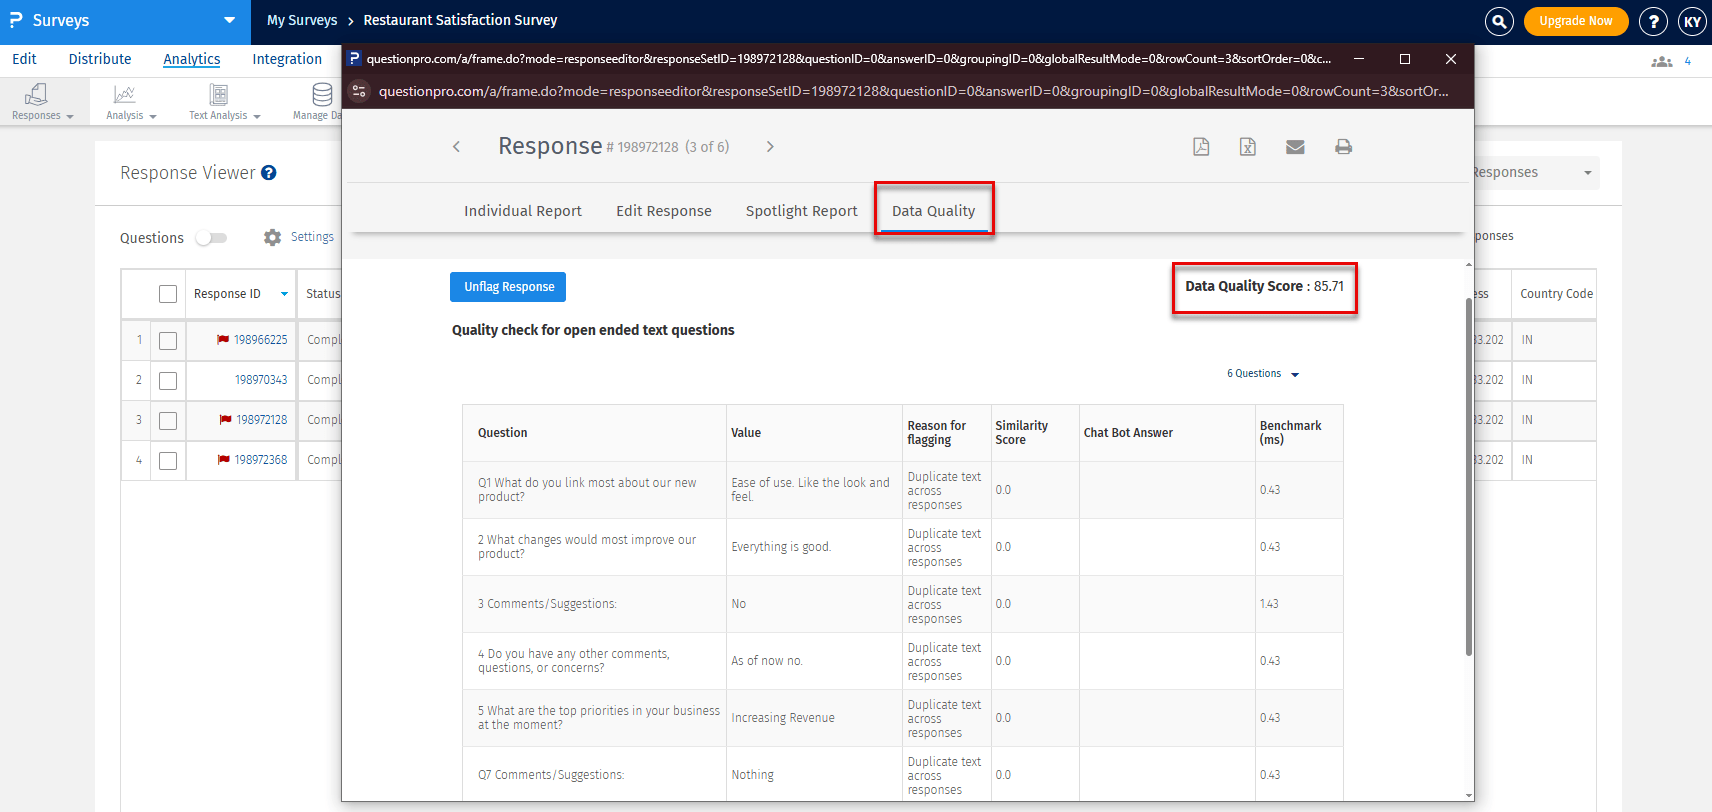Click the Unflag Response button
Screen dimensions: 1712x812
click(x=508, y=287)
